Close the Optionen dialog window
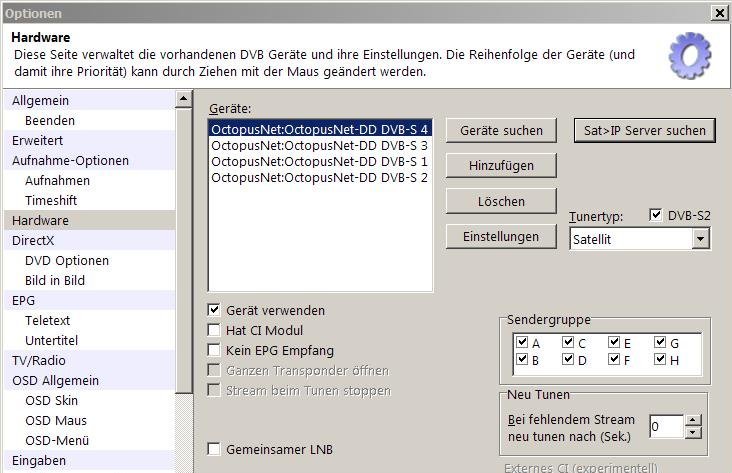Viewport: 732px width, 473px height. [719, 13]
